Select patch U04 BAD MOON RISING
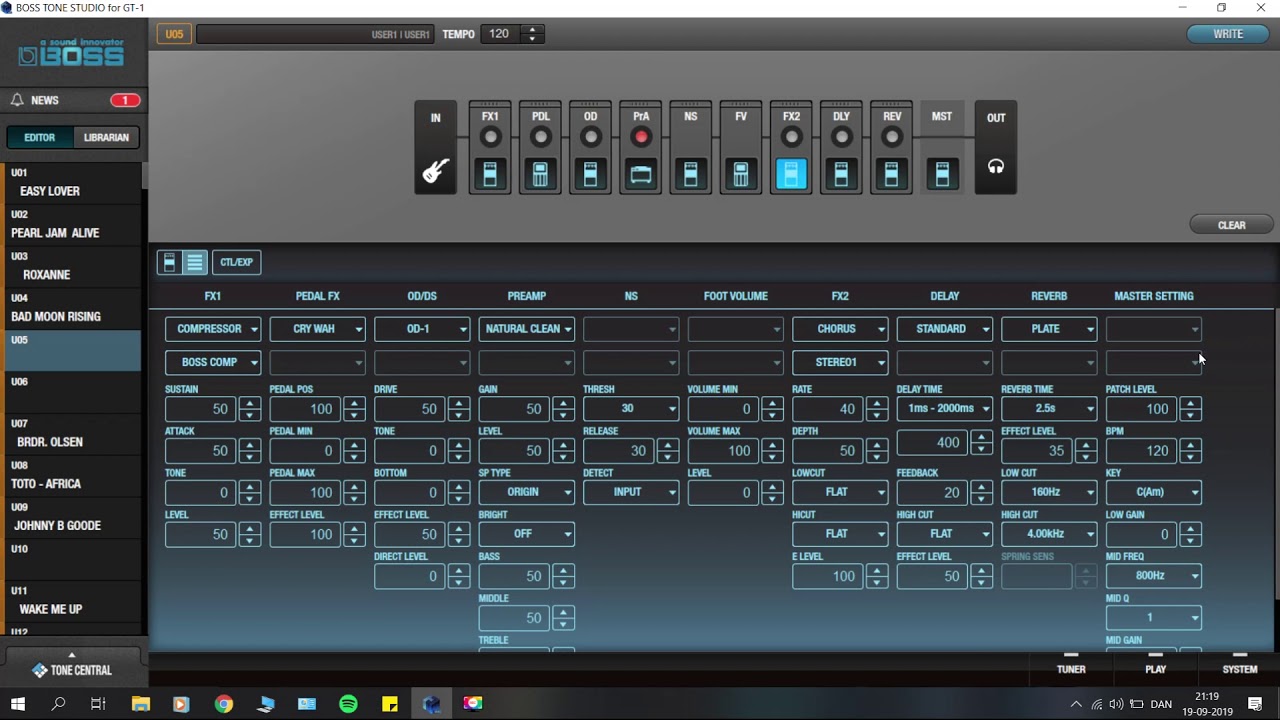This screenshot has height=720, width=1280. tap(72, 308)
